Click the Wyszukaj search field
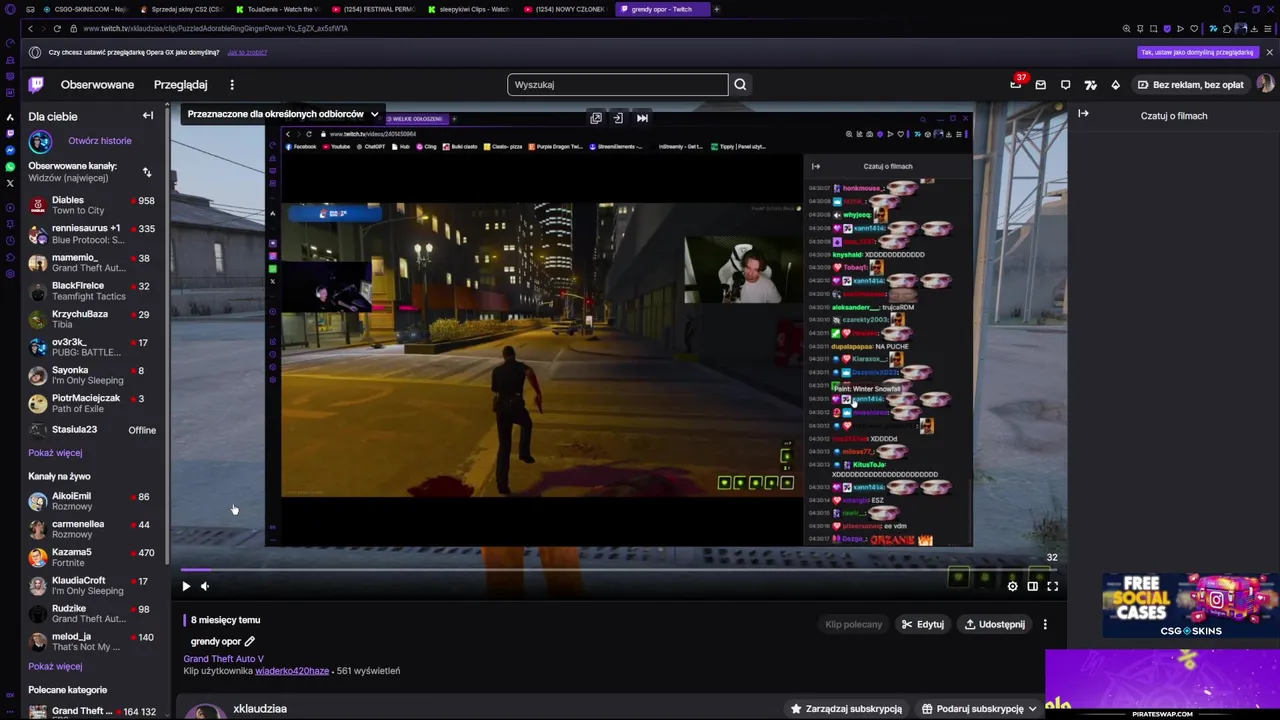This screenshot has height=720, width=1280. [x=618, y=85]
